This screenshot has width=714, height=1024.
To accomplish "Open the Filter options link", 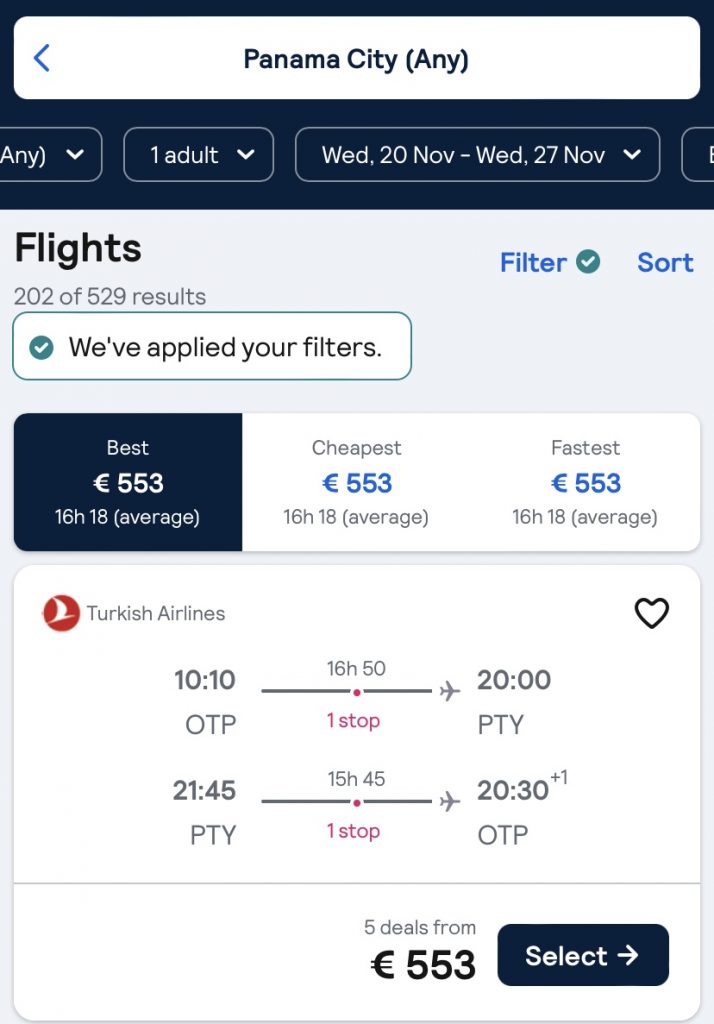I will tap(534, 262).
